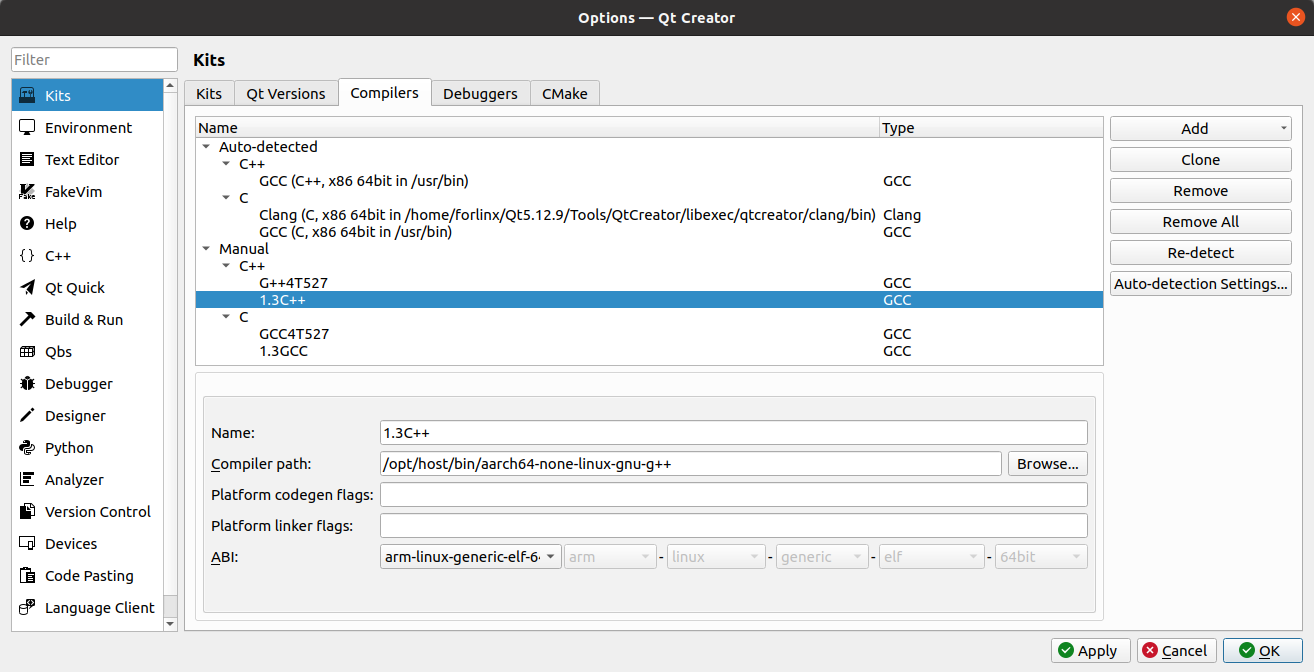Viewport: 1314px width, 672px height.
Task: Open the Help category icon
Action: pyautogui.click(x=27, y=224)
